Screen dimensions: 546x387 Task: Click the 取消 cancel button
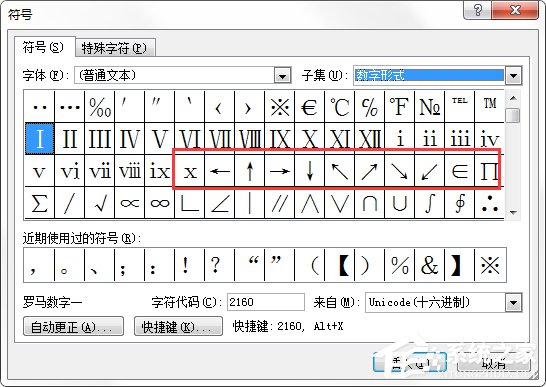[494, 363]
